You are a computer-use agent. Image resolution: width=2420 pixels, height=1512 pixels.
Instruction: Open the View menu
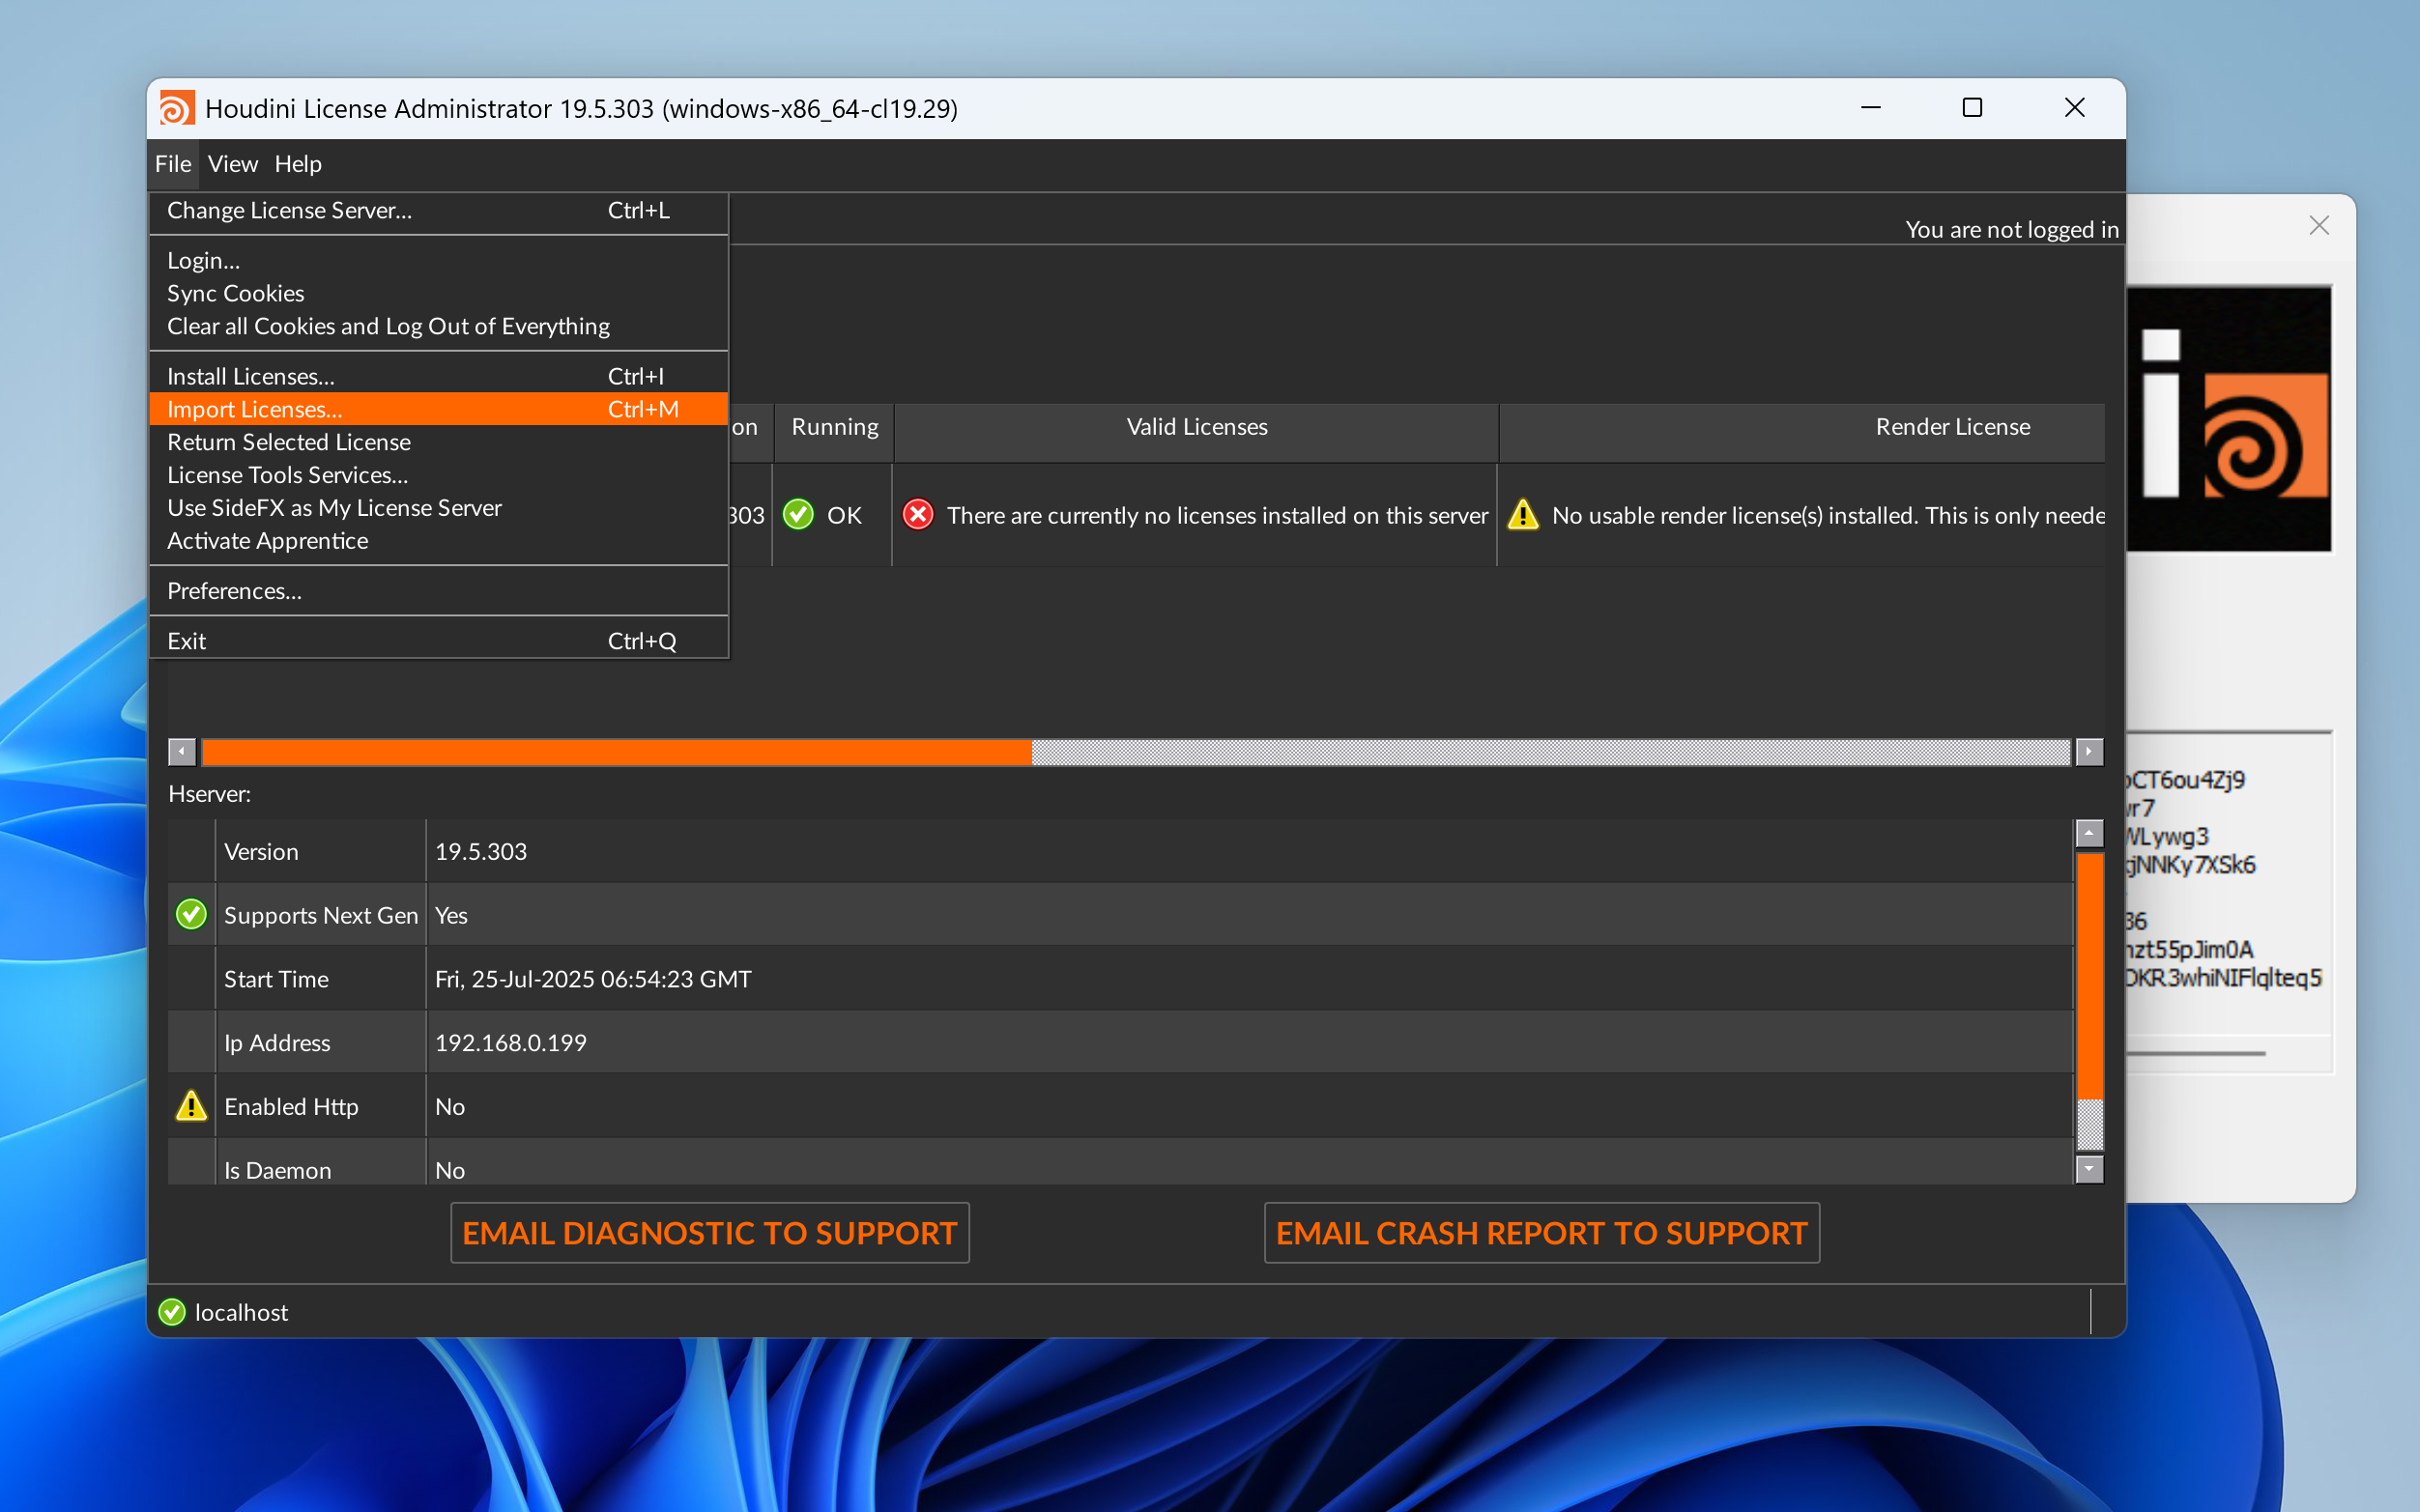point(232,164)
